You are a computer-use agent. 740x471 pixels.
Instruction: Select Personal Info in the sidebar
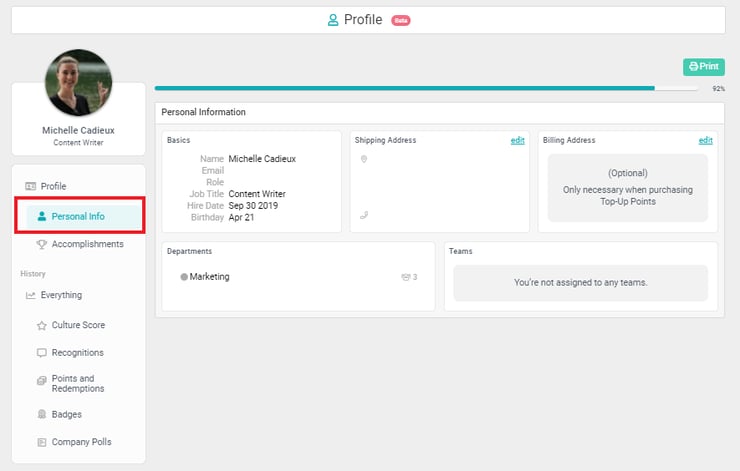click(78, 216)
